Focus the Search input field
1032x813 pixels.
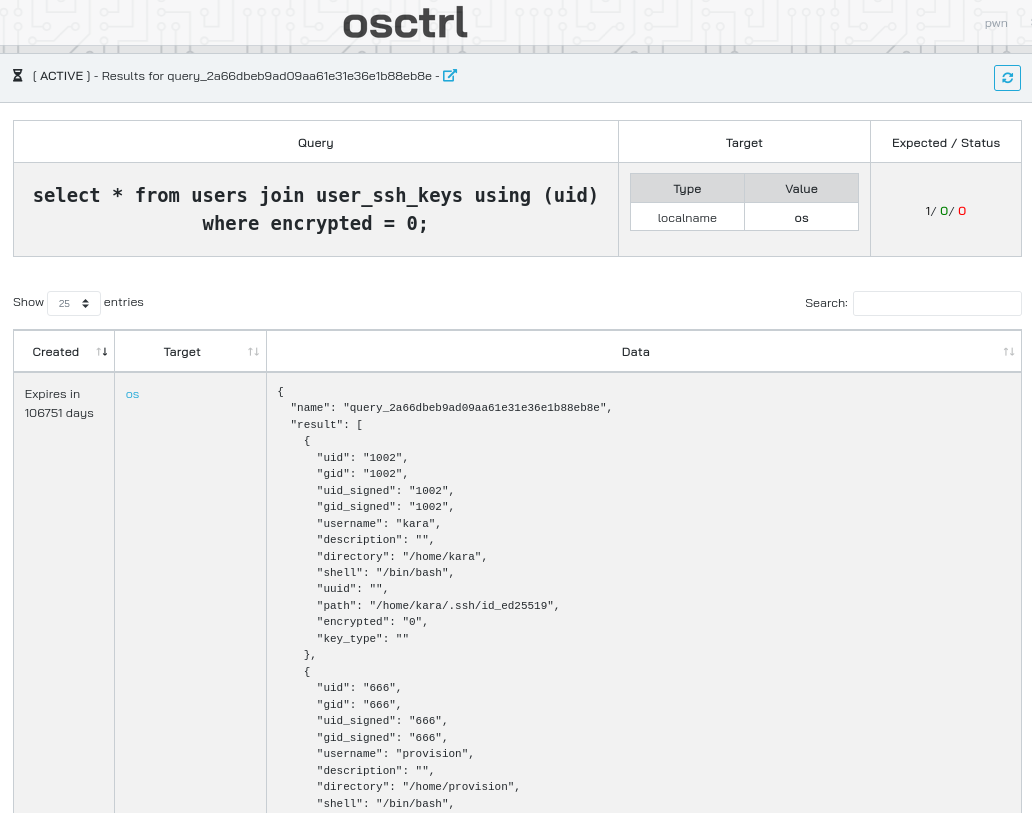937,303
